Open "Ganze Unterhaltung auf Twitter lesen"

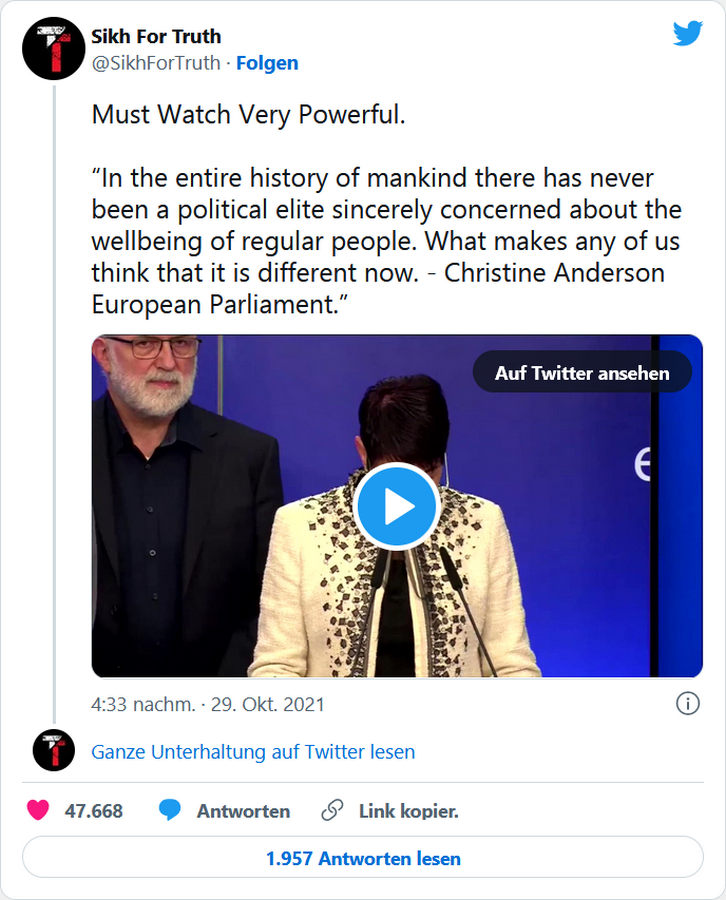click(x=253, y=752)
